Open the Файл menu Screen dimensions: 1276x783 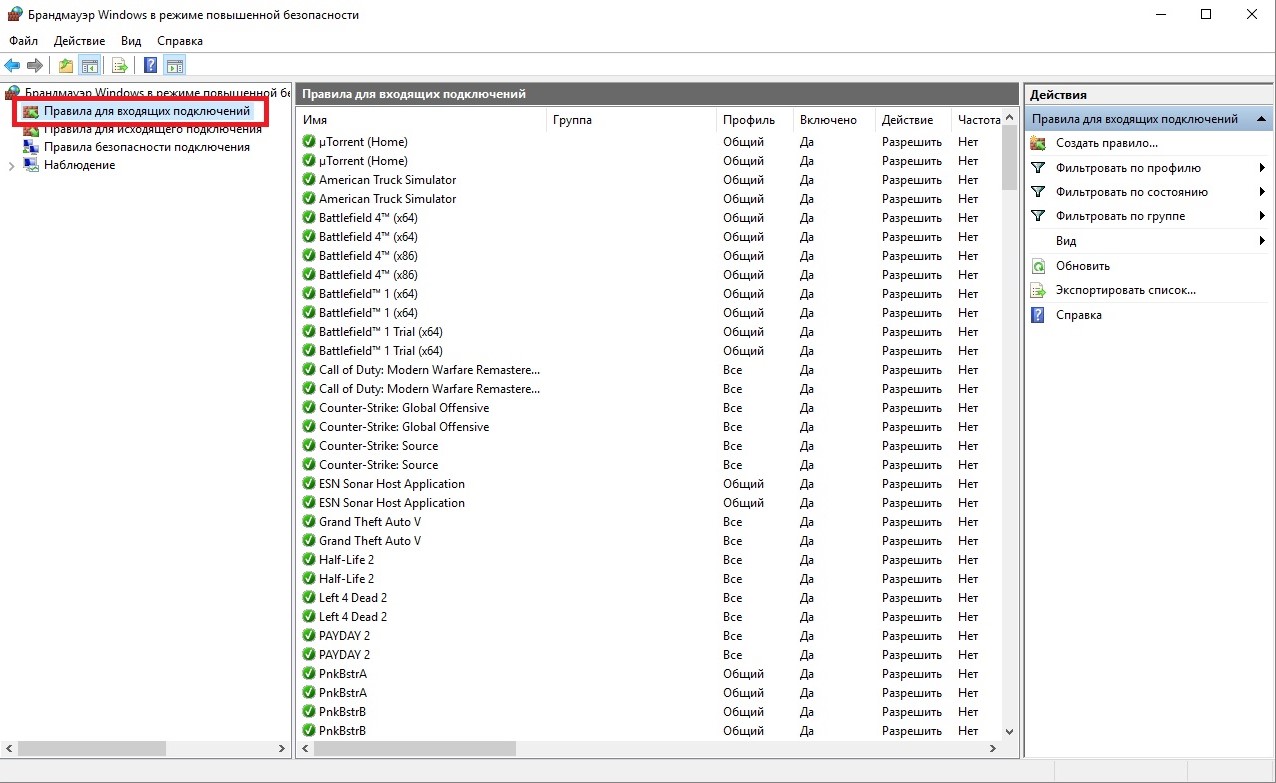pos(24,41)
